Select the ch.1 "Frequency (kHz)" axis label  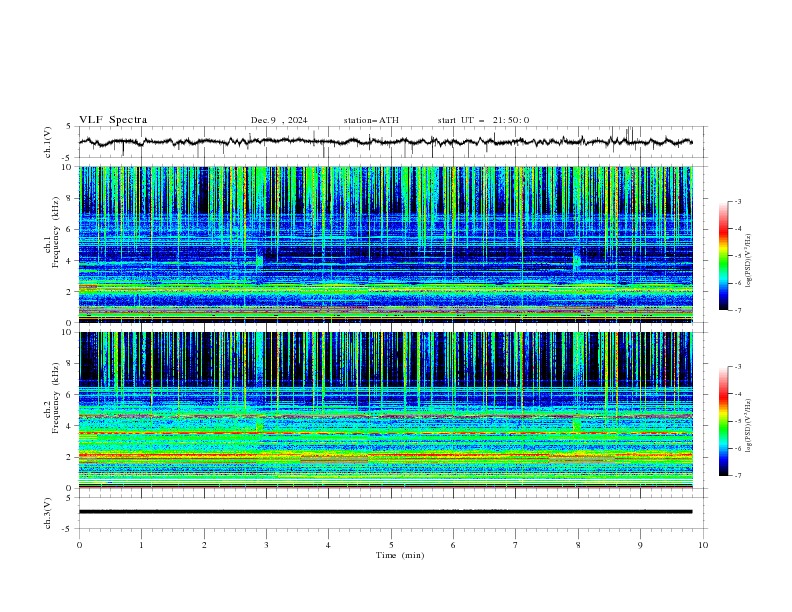(56, 232)
